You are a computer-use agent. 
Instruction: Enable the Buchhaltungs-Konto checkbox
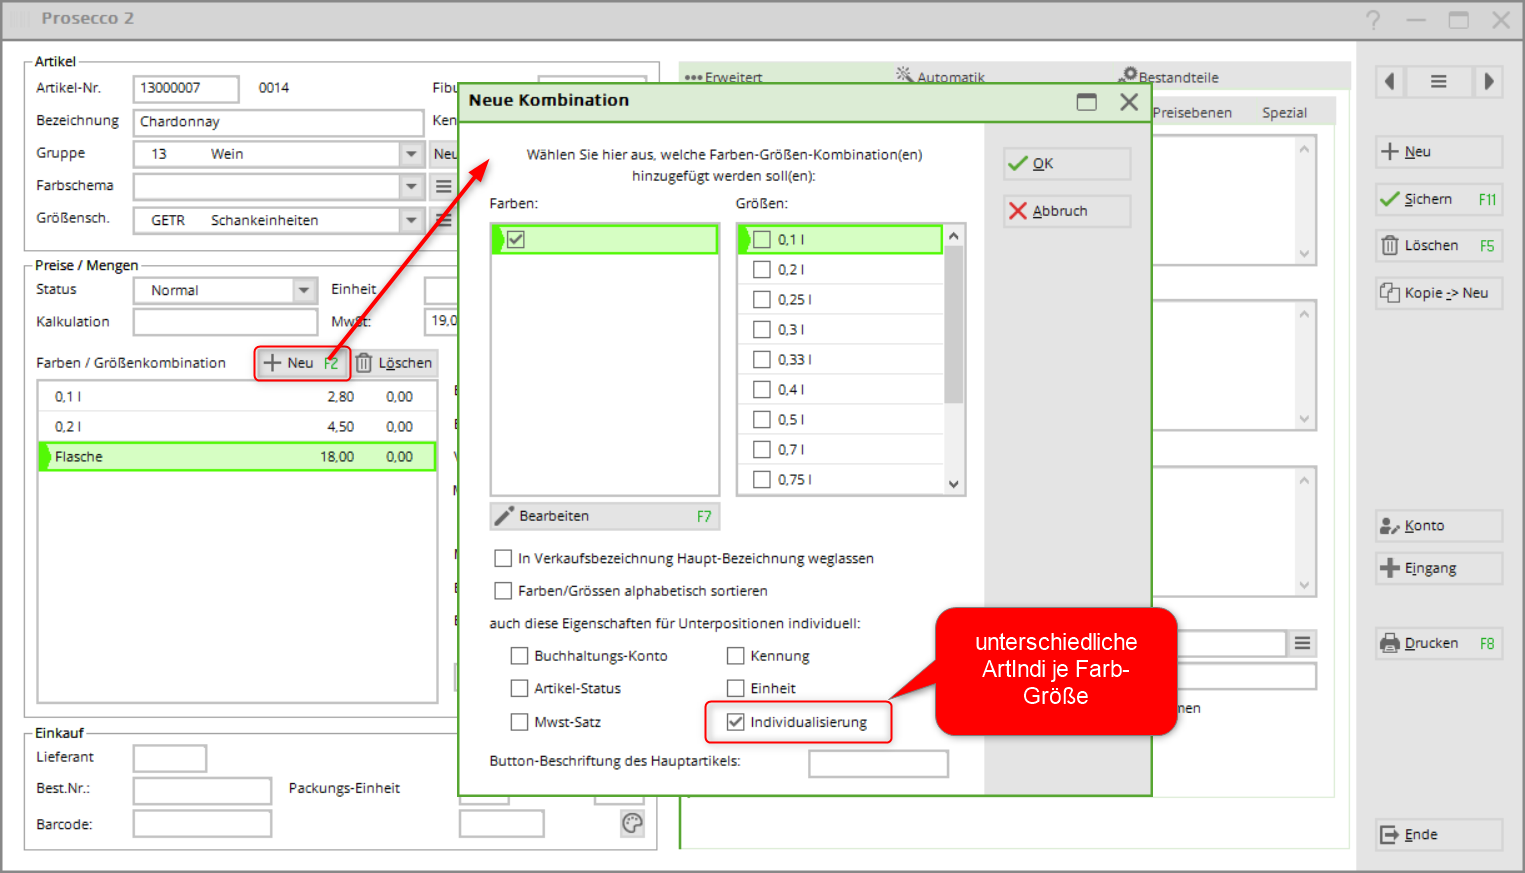(x=519, y=656)
